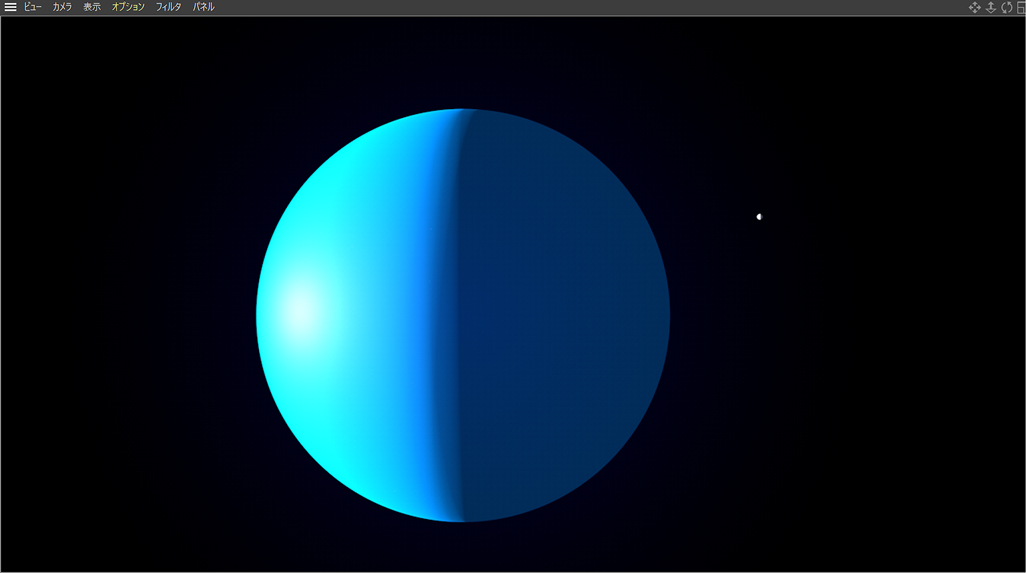This screenshot has width=1026, height=573.
Task: Open the hamburger menu icon
Action: [x=10, y=7]
